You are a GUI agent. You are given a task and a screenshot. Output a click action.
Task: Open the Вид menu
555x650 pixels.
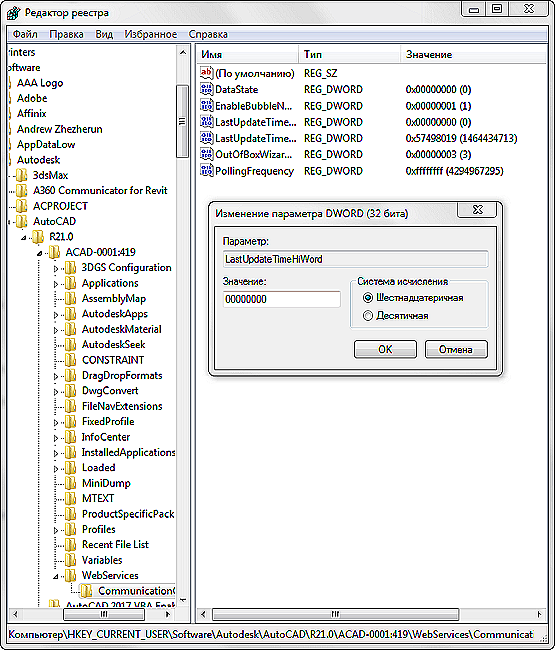pyautogui.click(x=104, y=34)
